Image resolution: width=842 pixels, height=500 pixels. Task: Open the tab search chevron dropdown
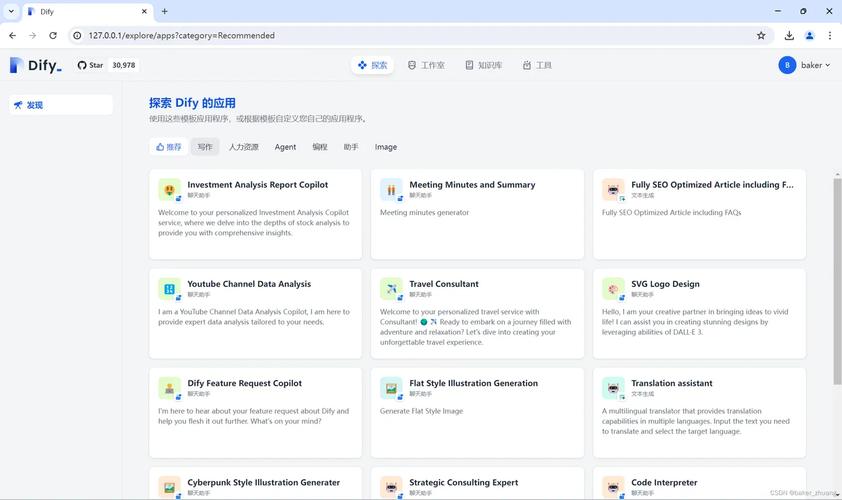coord(12,11)
